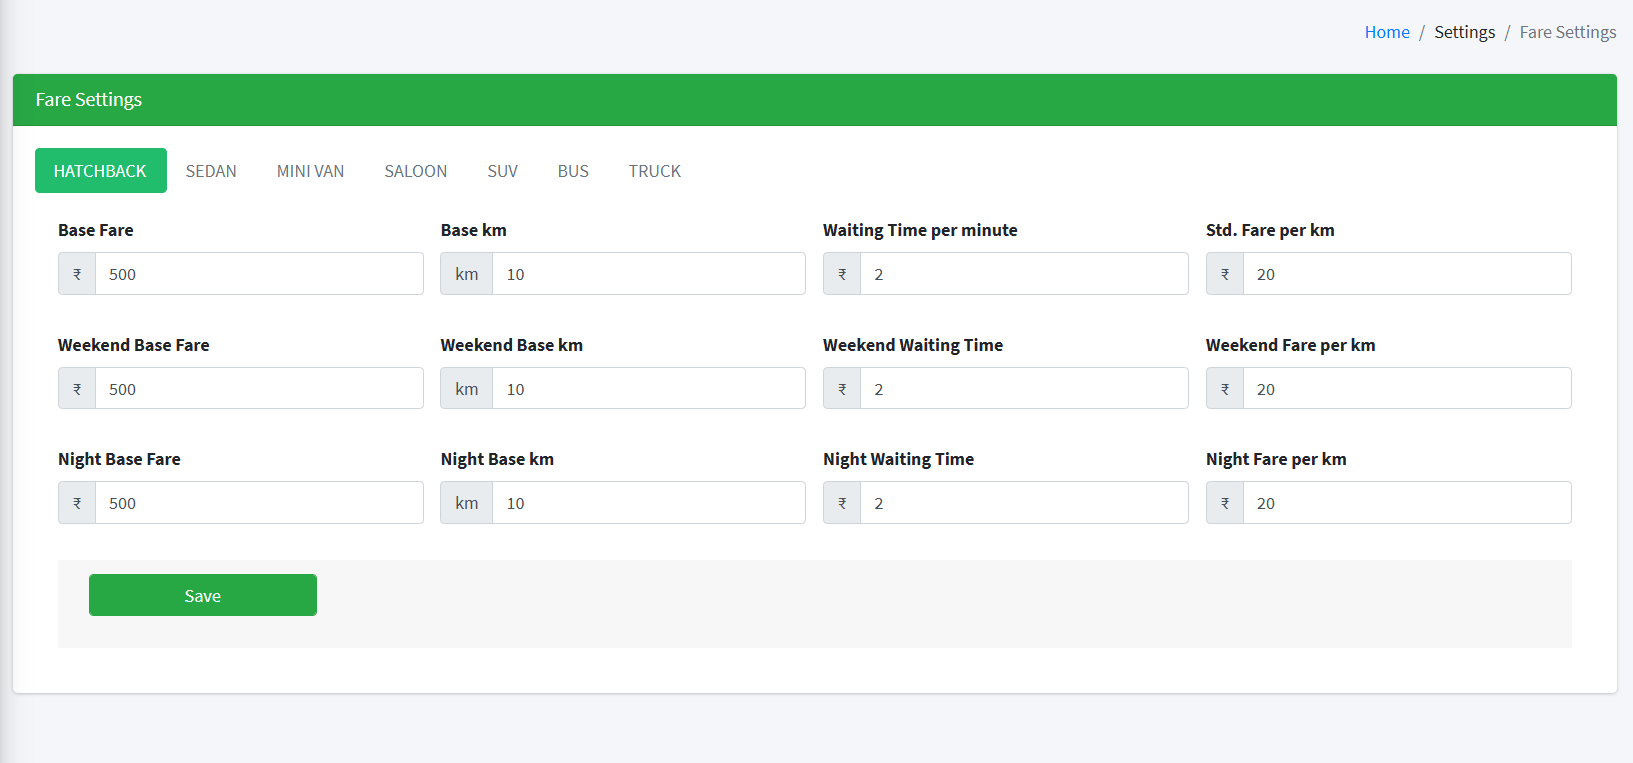This screenshot has width=1633, height=763.
Task: Select the SALOON vehicle tab
Action: click(x=415, y=171)
